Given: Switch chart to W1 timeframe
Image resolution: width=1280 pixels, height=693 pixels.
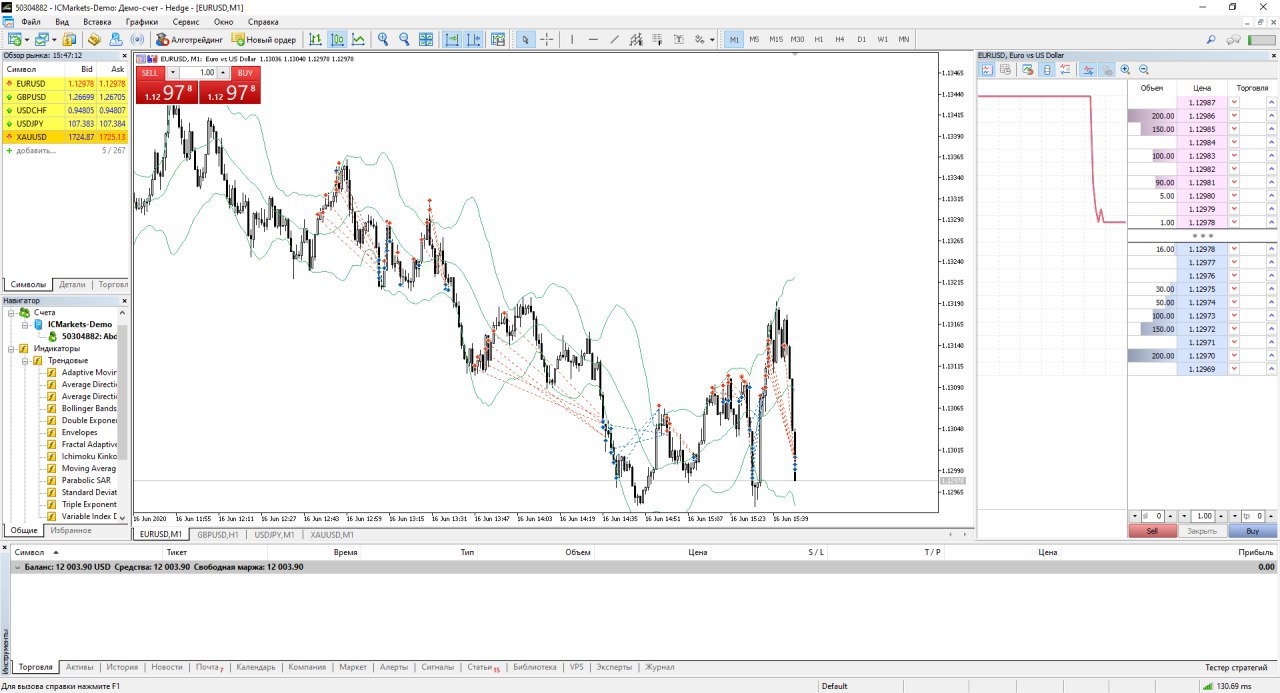Looking at the screenshot, I should tap(883, 40).
